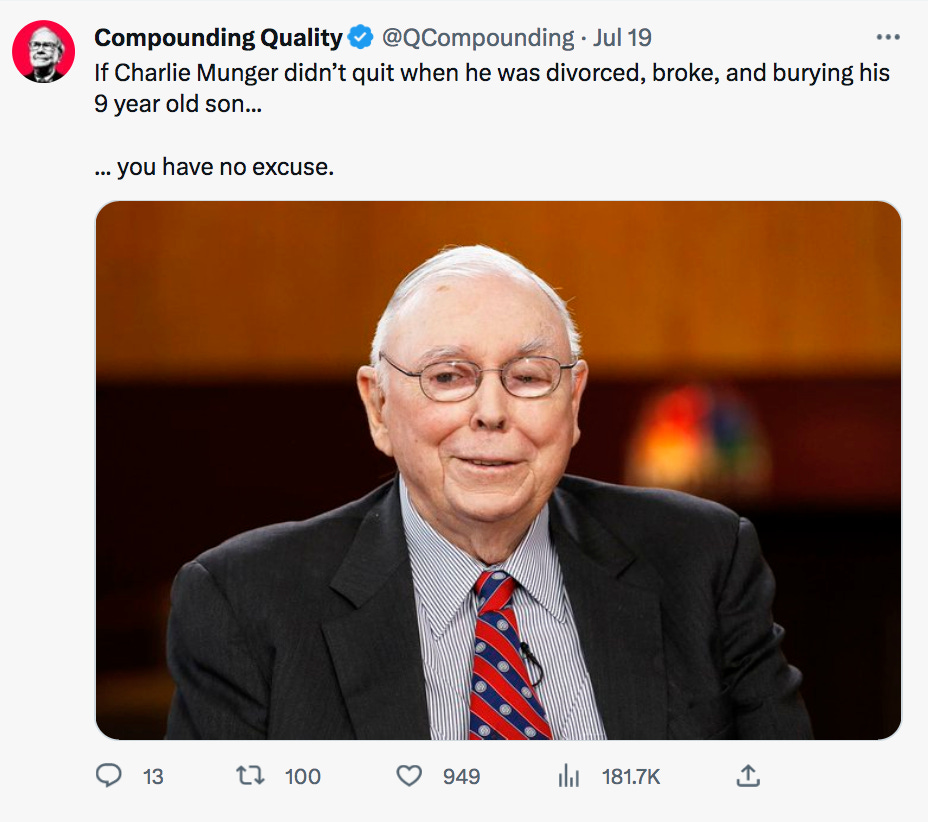Click the upward arrow share button
Screen dimensions: 928x822
[x=747, y=775]
